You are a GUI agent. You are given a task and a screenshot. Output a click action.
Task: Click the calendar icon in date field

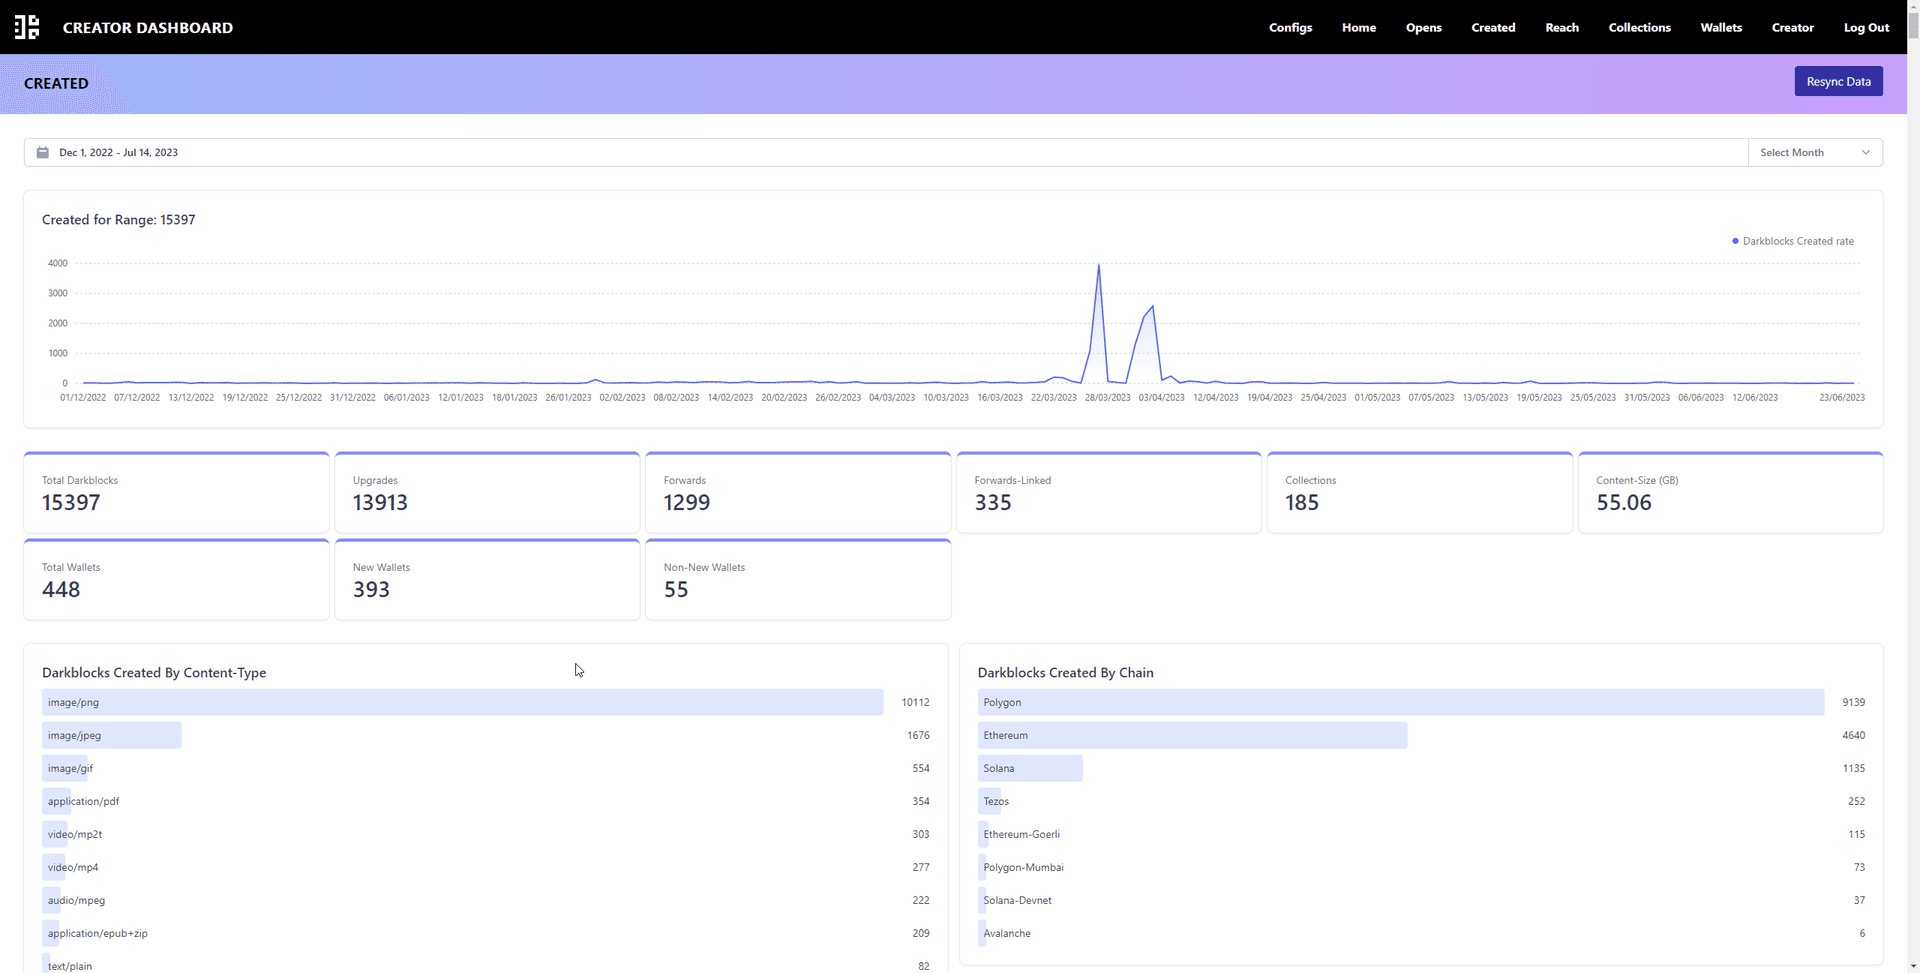point(43,153)
